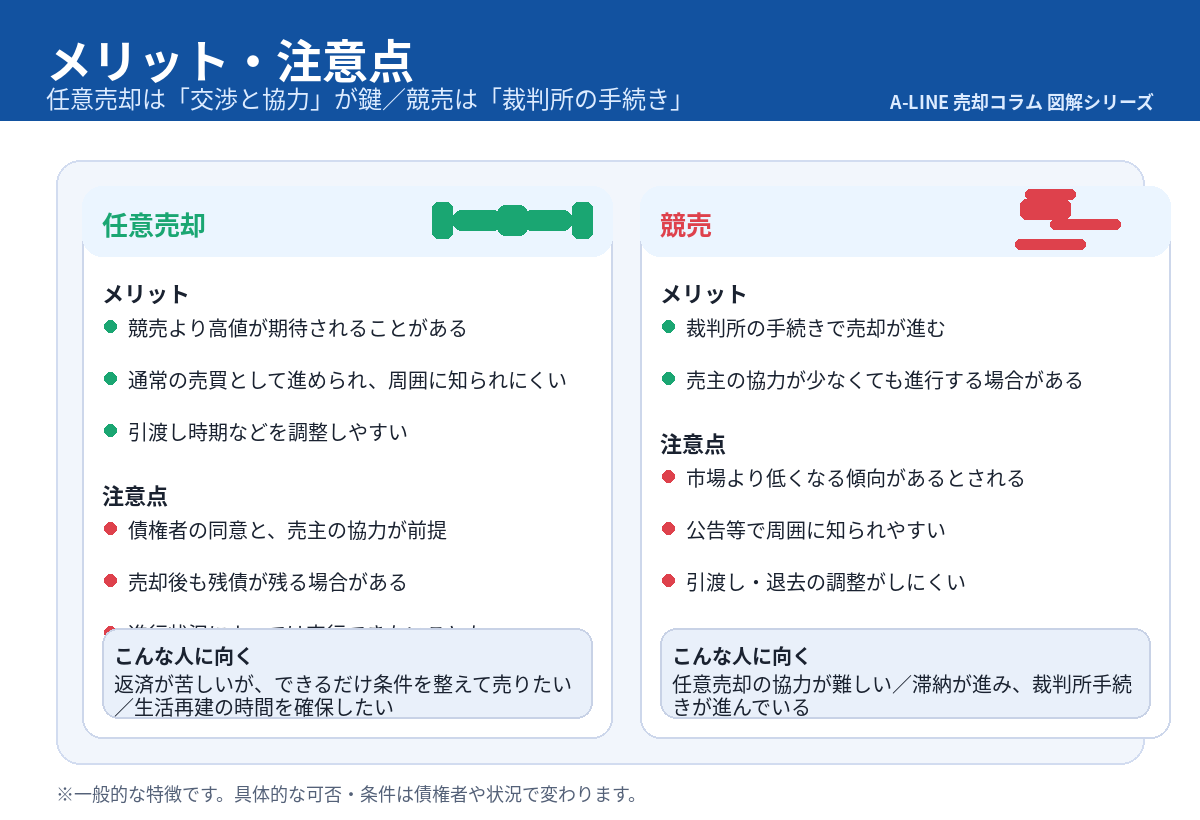Image resolution: width=1200 pixels, height=820 pixels.
Task: Select the 任意売却 card heading
Action: (154, 225)
